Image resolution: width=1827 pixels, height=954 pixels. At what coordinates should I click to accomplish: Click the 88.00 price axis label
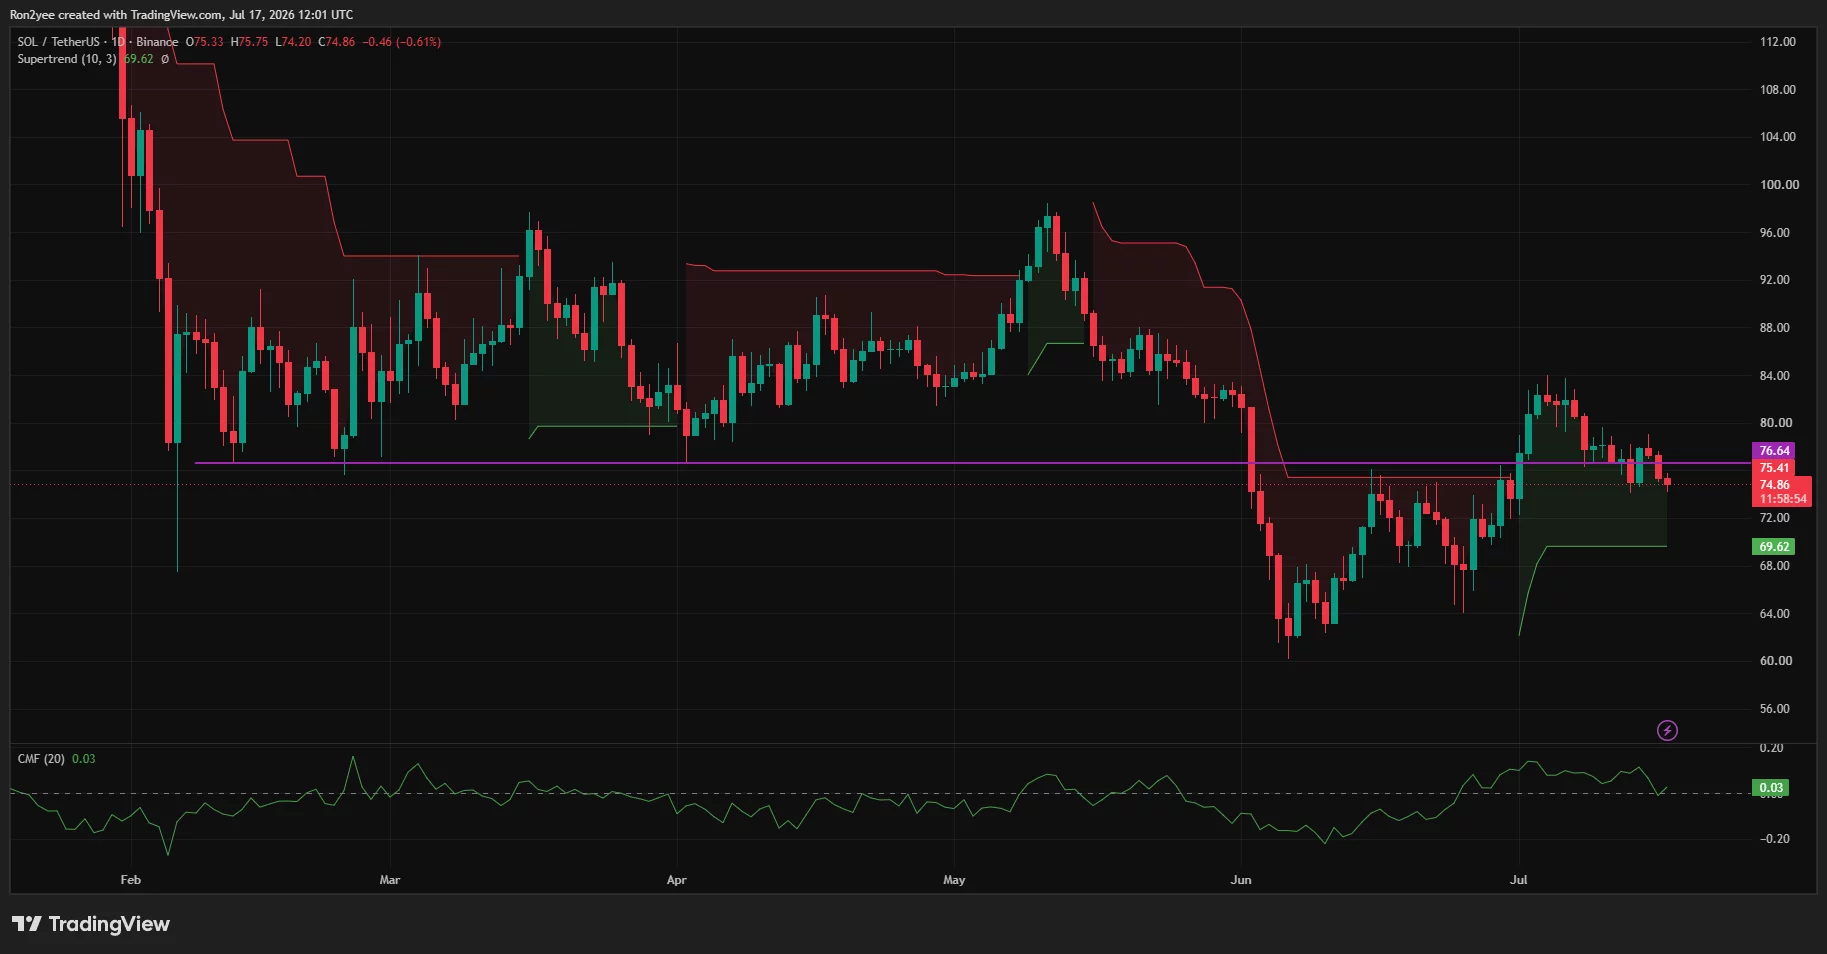pyautogui.click(x=1775, y=328)
